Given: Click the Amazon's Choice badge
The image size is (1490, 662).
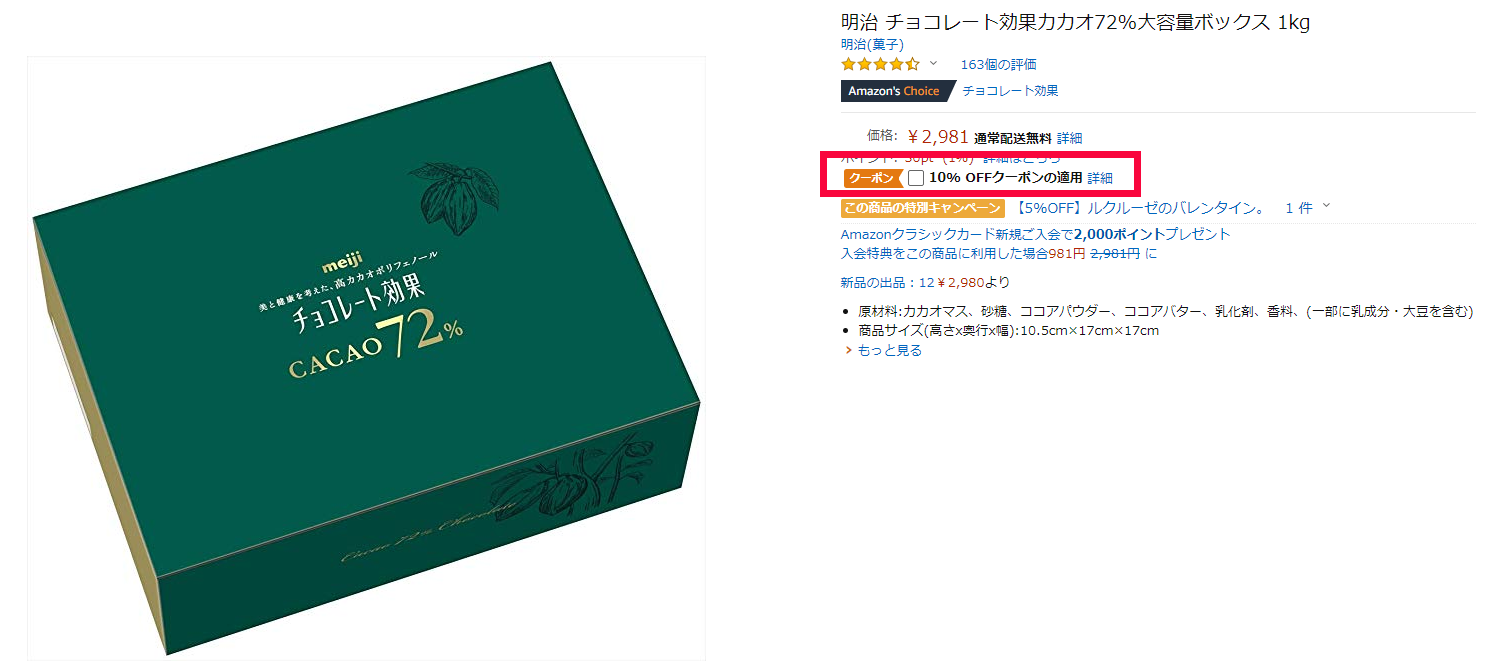Looking at the screenshot, I should point(897,91).
